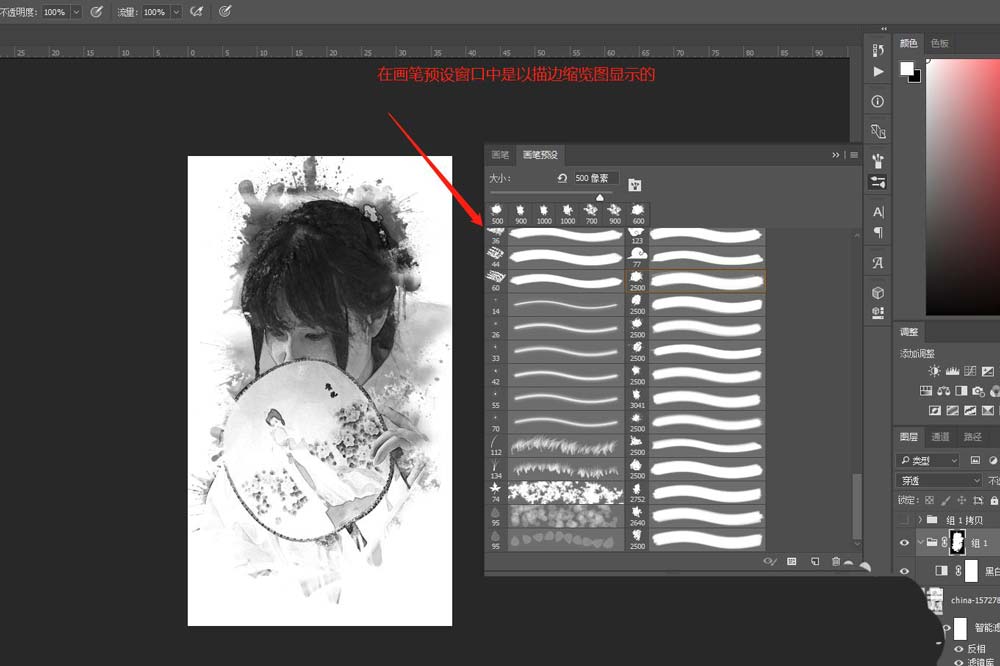Delete the selected brush preset
1000x666 pixels.
coord(835,561)
